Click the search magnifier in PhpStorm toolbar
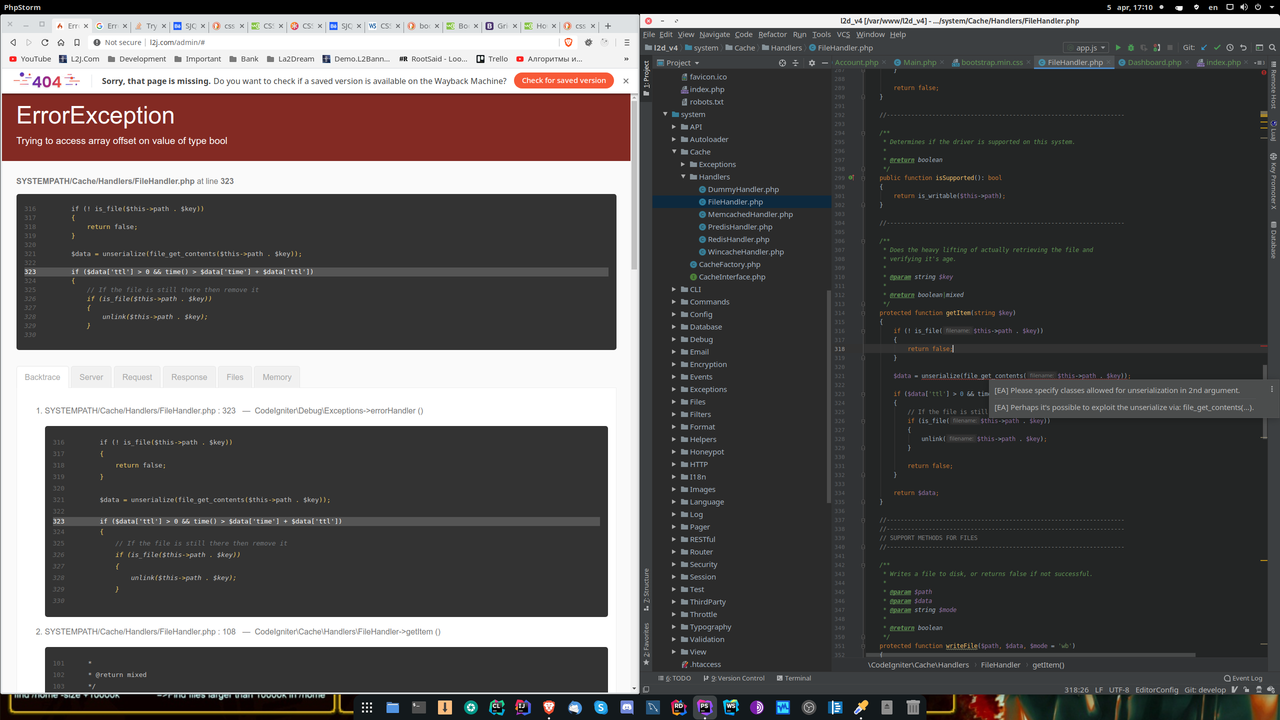The image size is (1280, 720). tap(1272, 47)
